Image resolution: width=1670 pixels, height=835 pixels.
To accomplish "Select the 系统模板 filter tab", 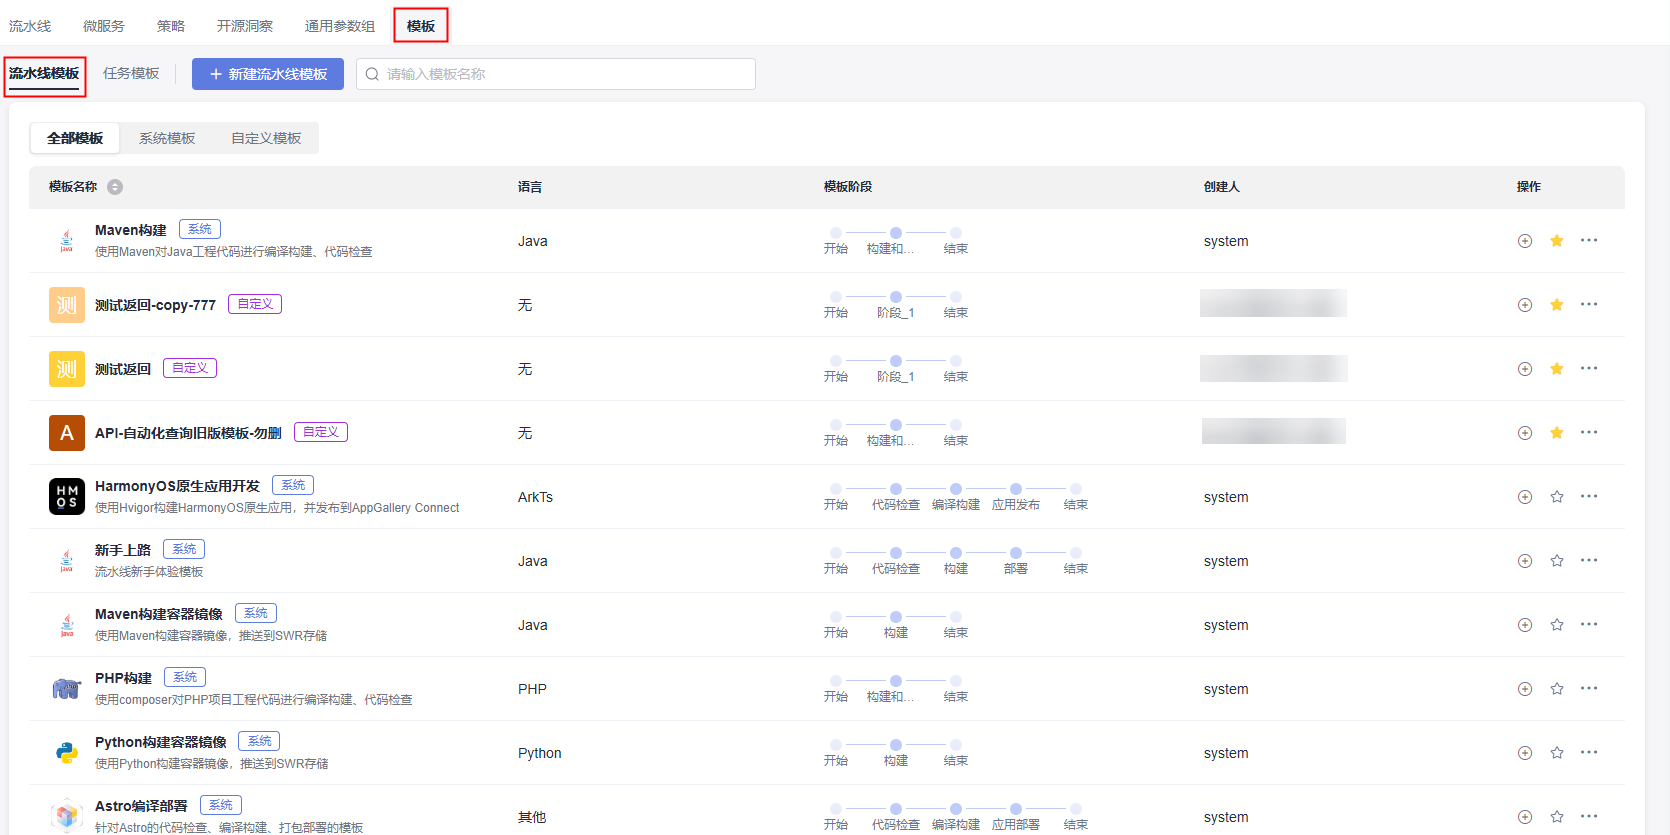I will 167,138.
